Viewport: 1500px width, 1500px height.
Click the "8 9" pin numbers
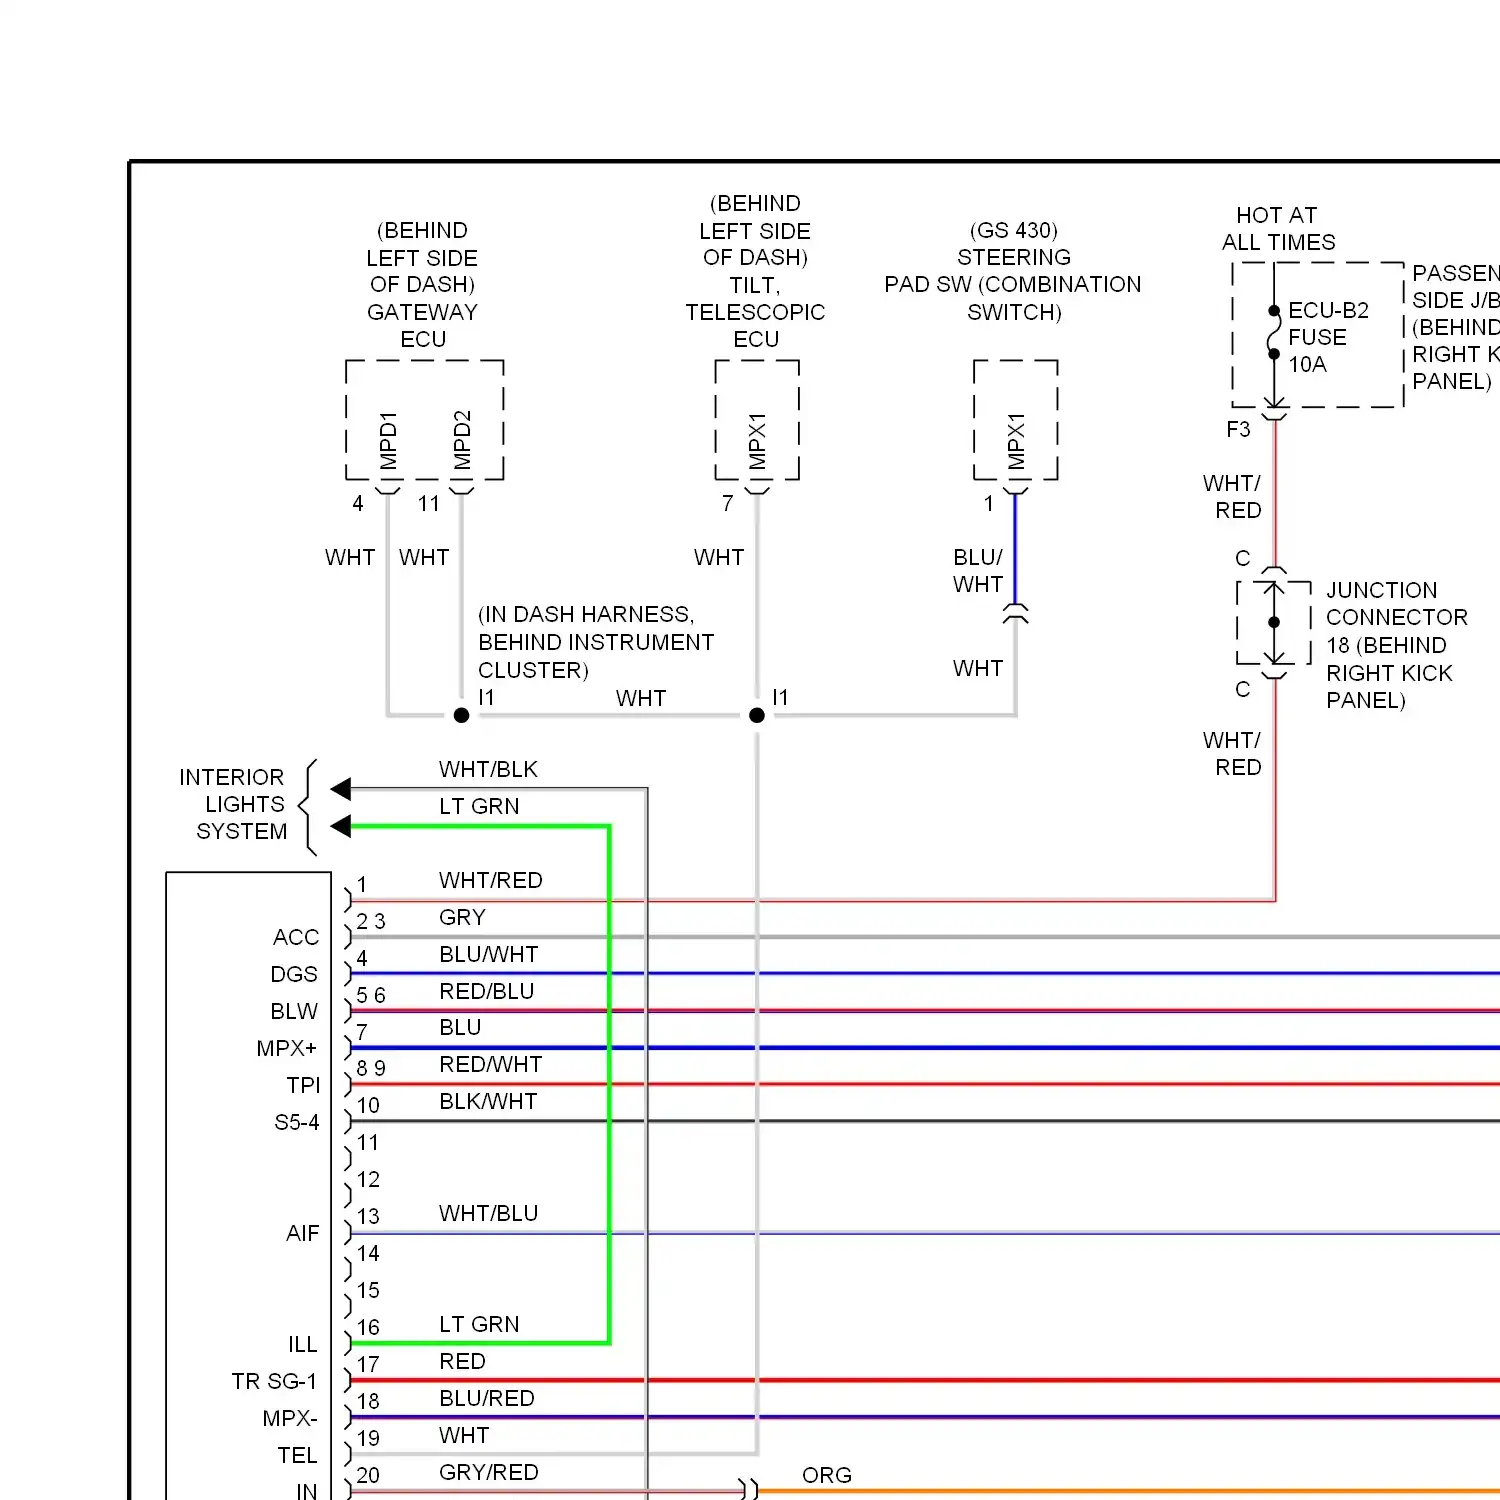(x=371, y=1068)
